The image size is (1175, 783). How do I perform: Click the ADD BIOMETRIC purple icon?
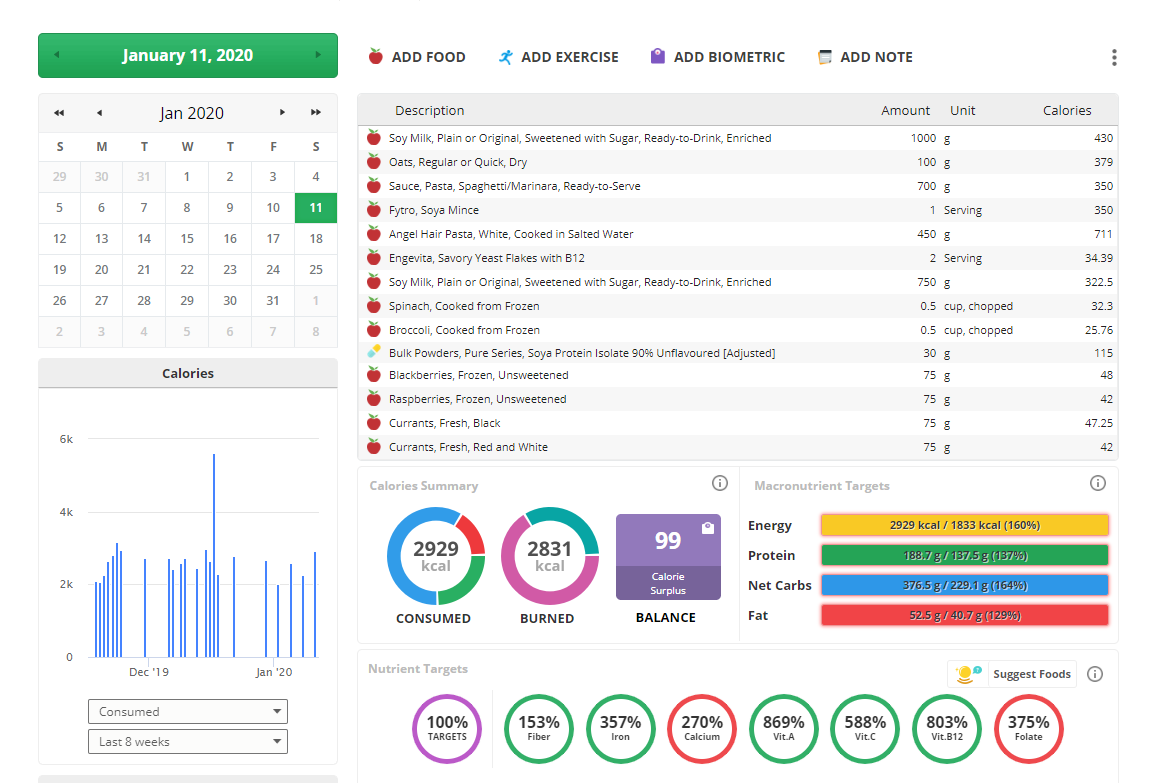pos(657,56)
